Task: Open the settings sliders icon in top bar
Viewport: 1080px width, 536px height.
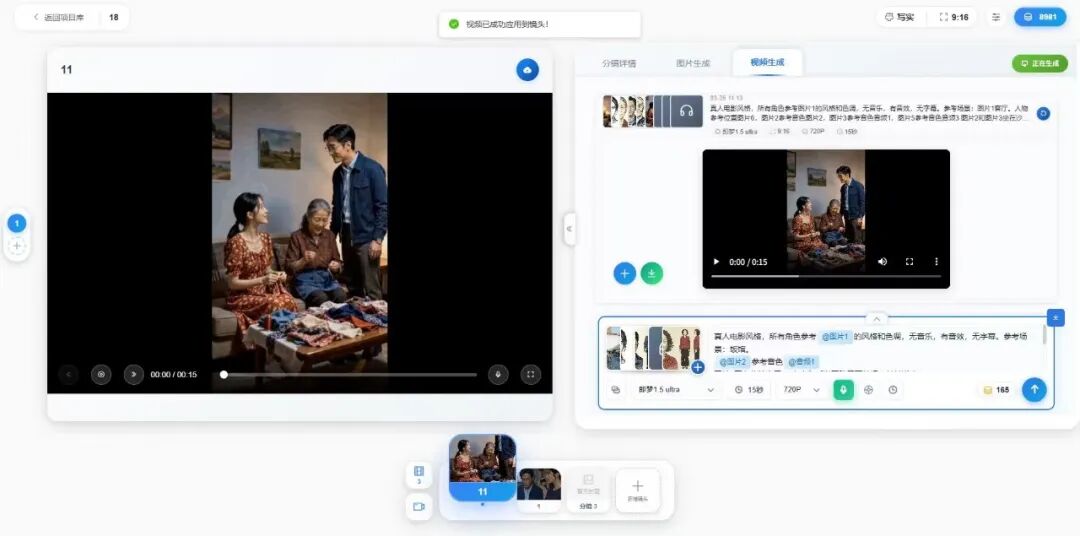Action: pos(996,17)
